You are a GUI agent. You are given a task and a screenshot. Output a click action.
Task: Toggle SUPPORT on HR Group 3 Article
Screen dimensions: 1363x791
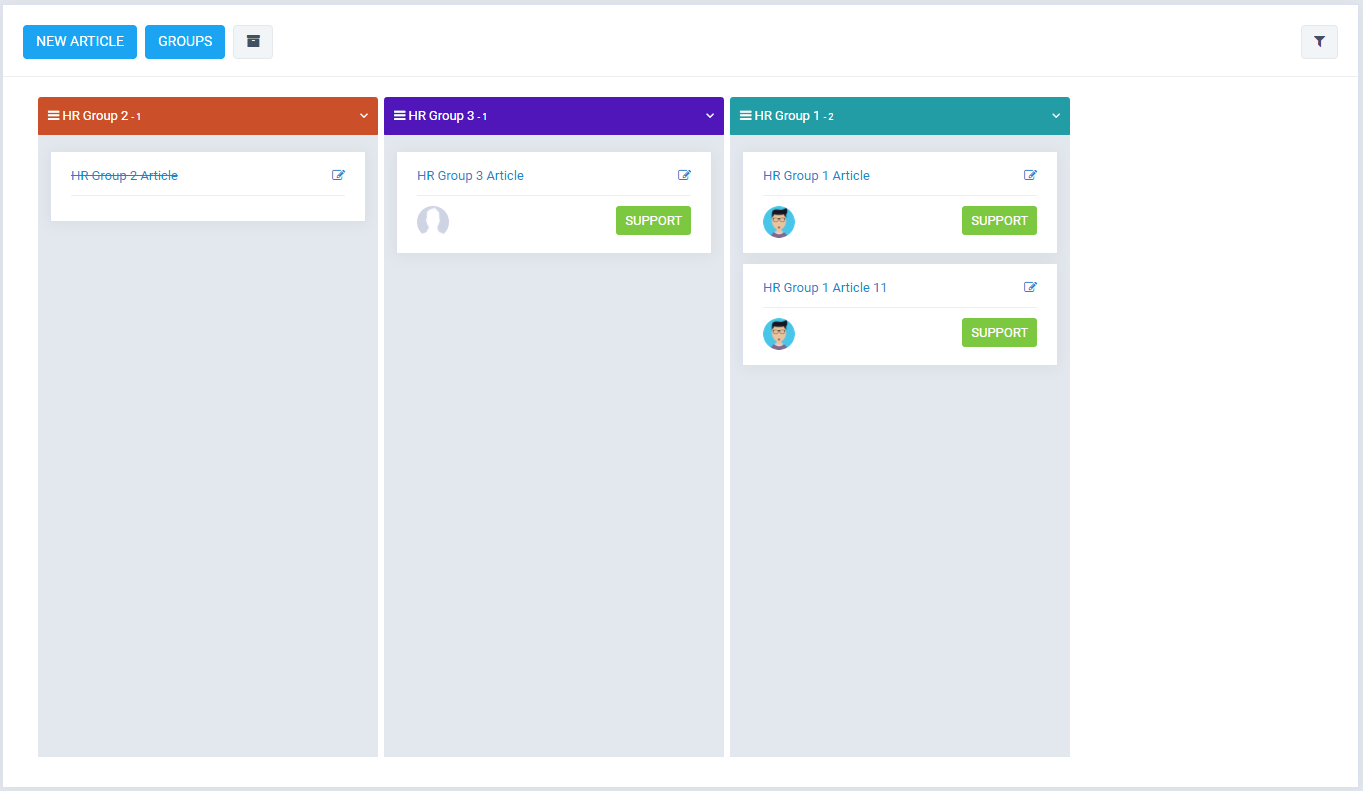[x=653, y=220]
